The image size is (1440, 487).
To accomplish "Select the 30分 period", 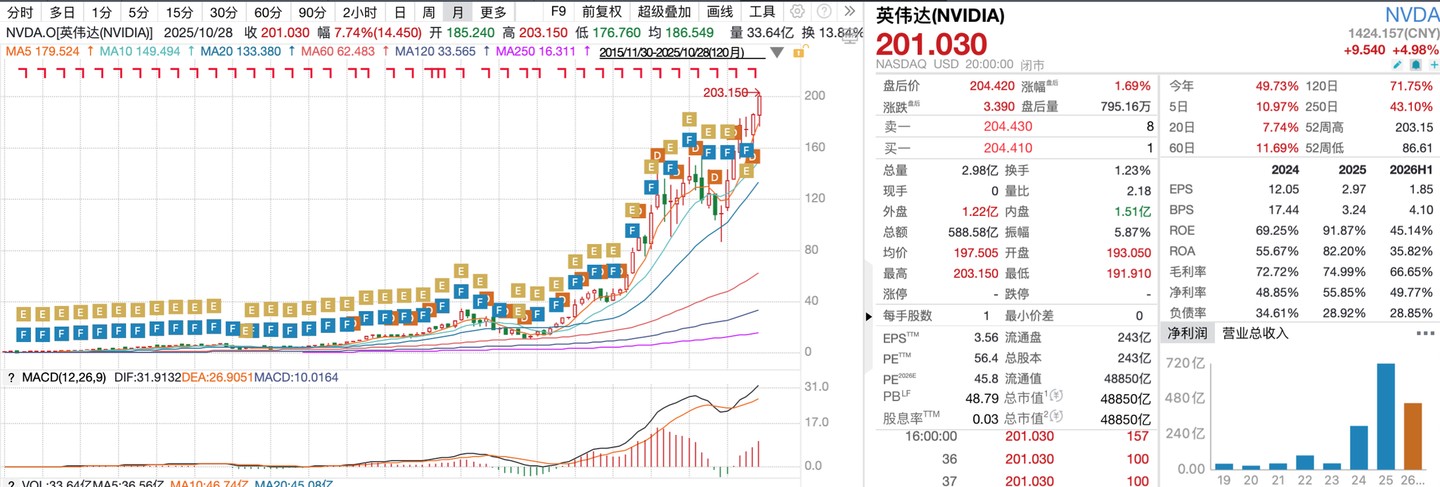I will (223, 13).
